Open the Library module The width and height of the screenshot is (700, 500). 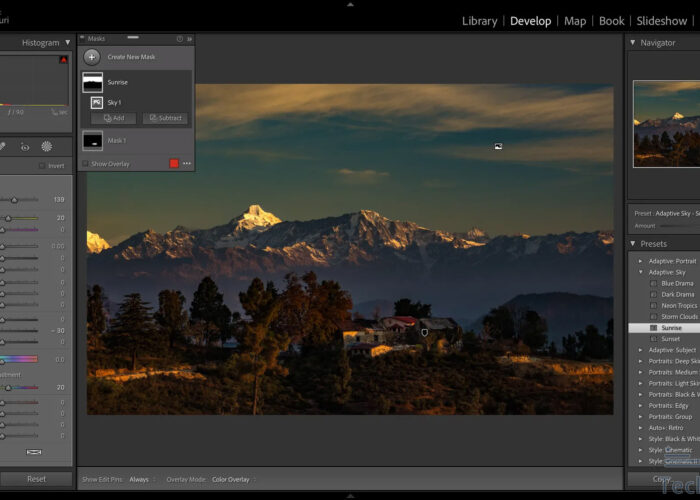[479, 21]
